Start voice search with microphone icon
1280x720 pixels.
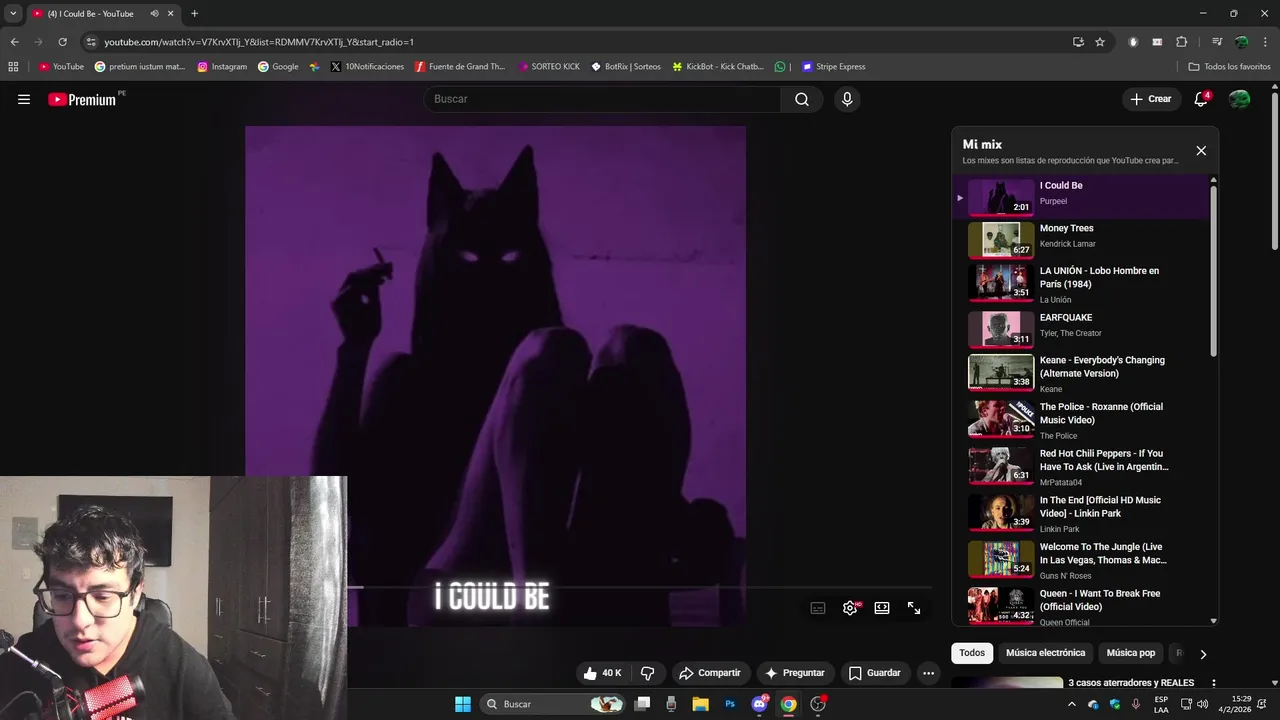pyautogui.click(x=847, y=99)
